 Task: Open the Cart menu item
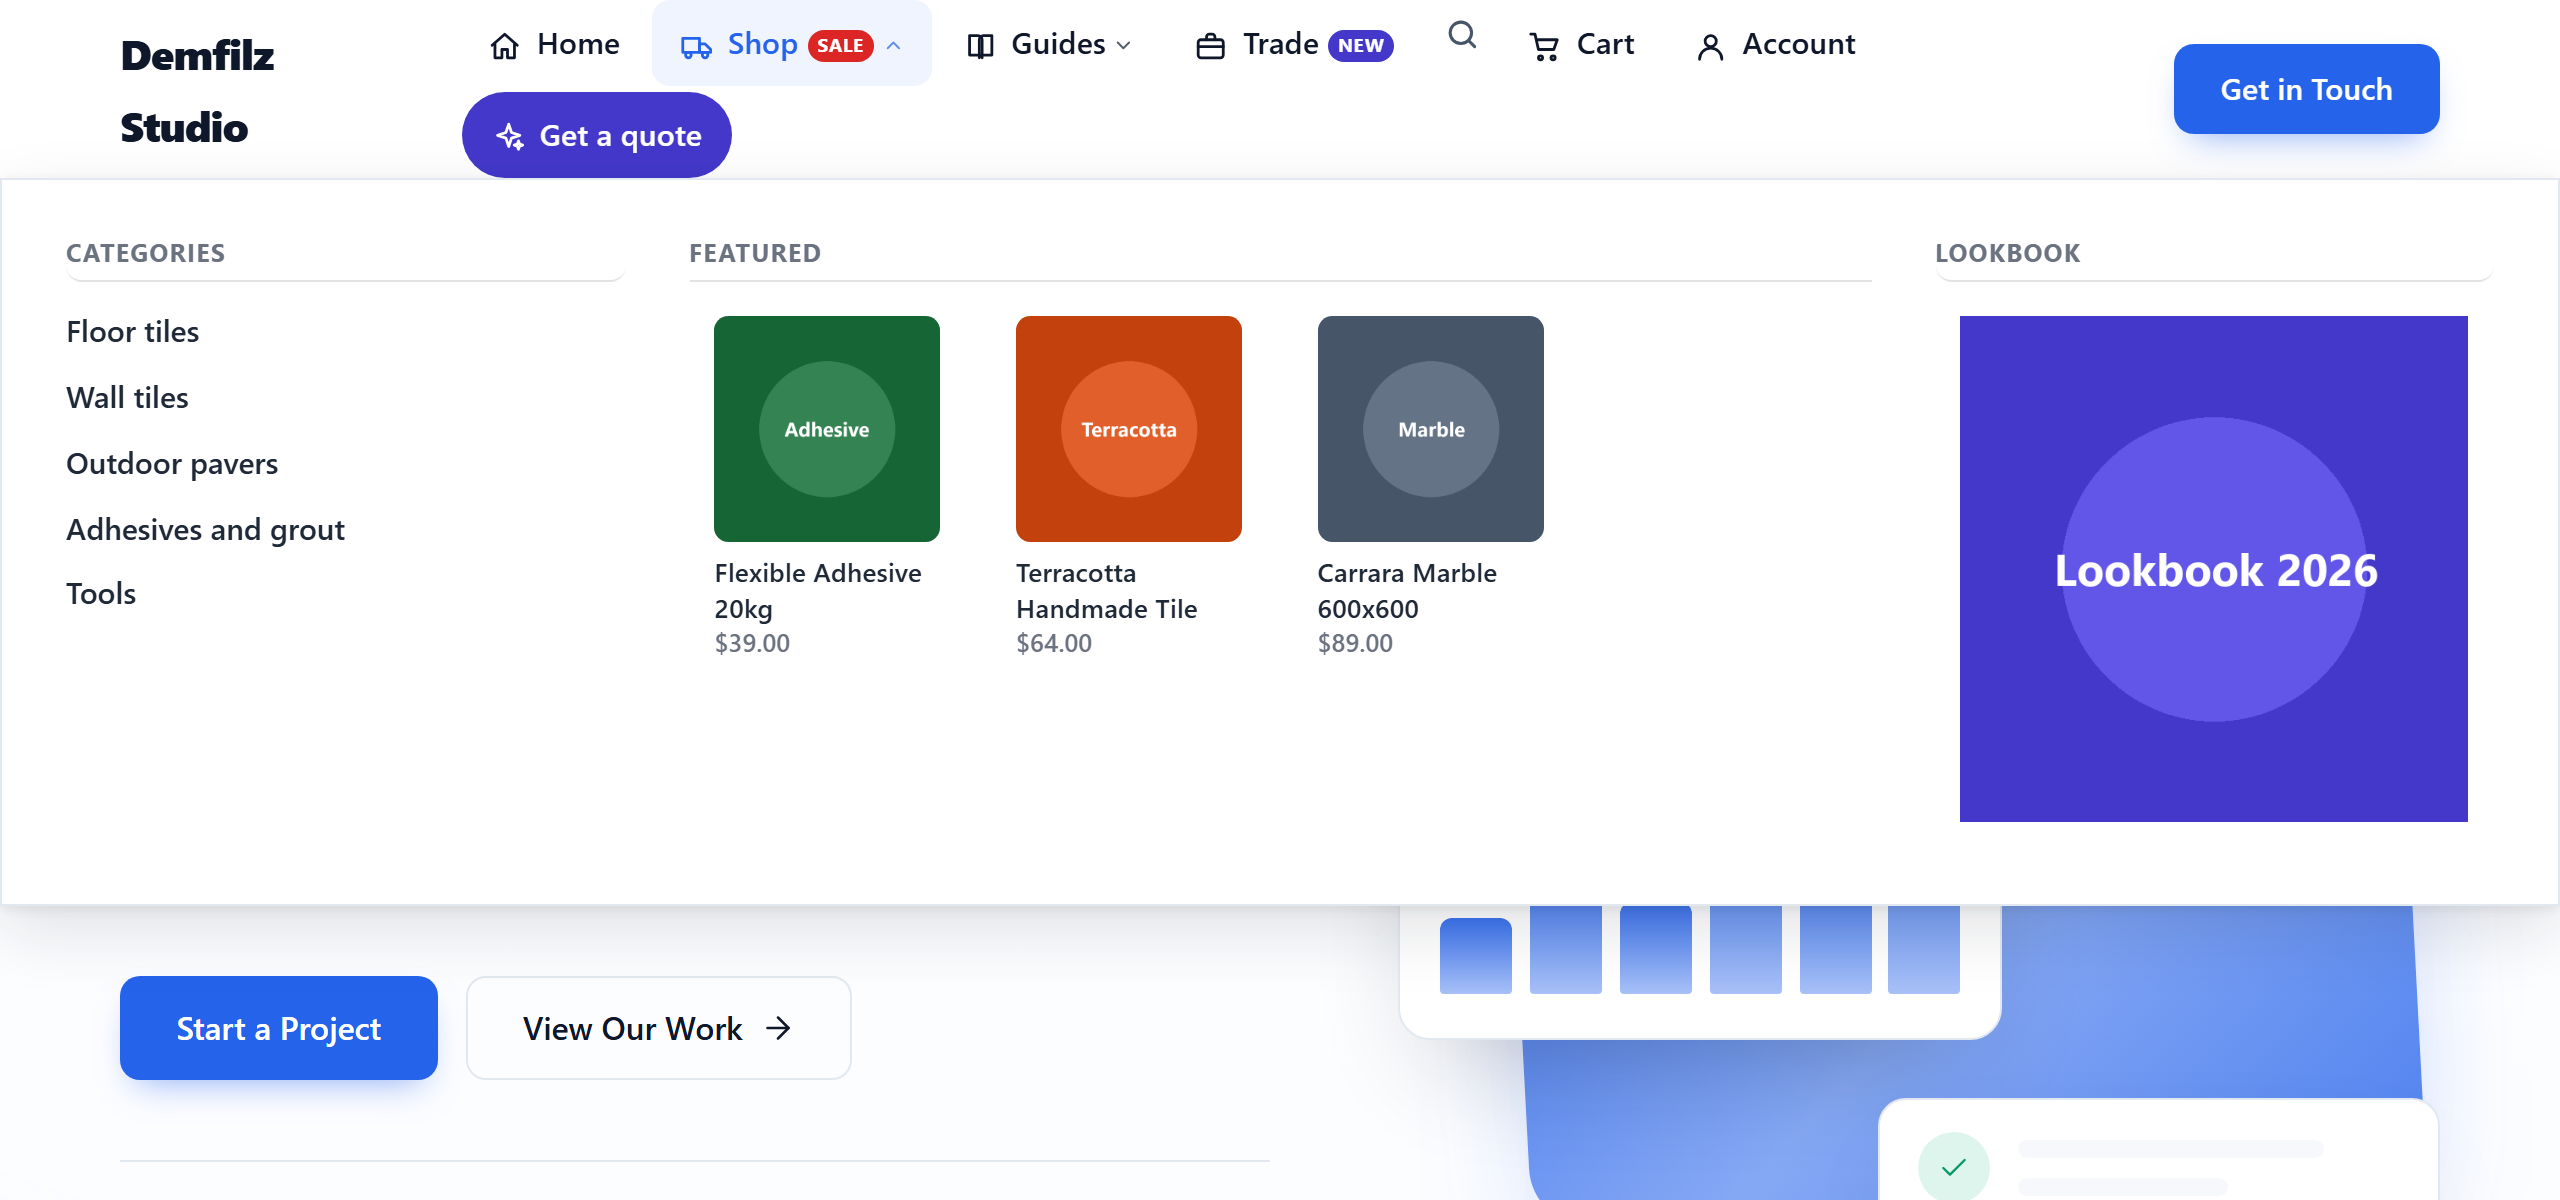coord(1582,44)
